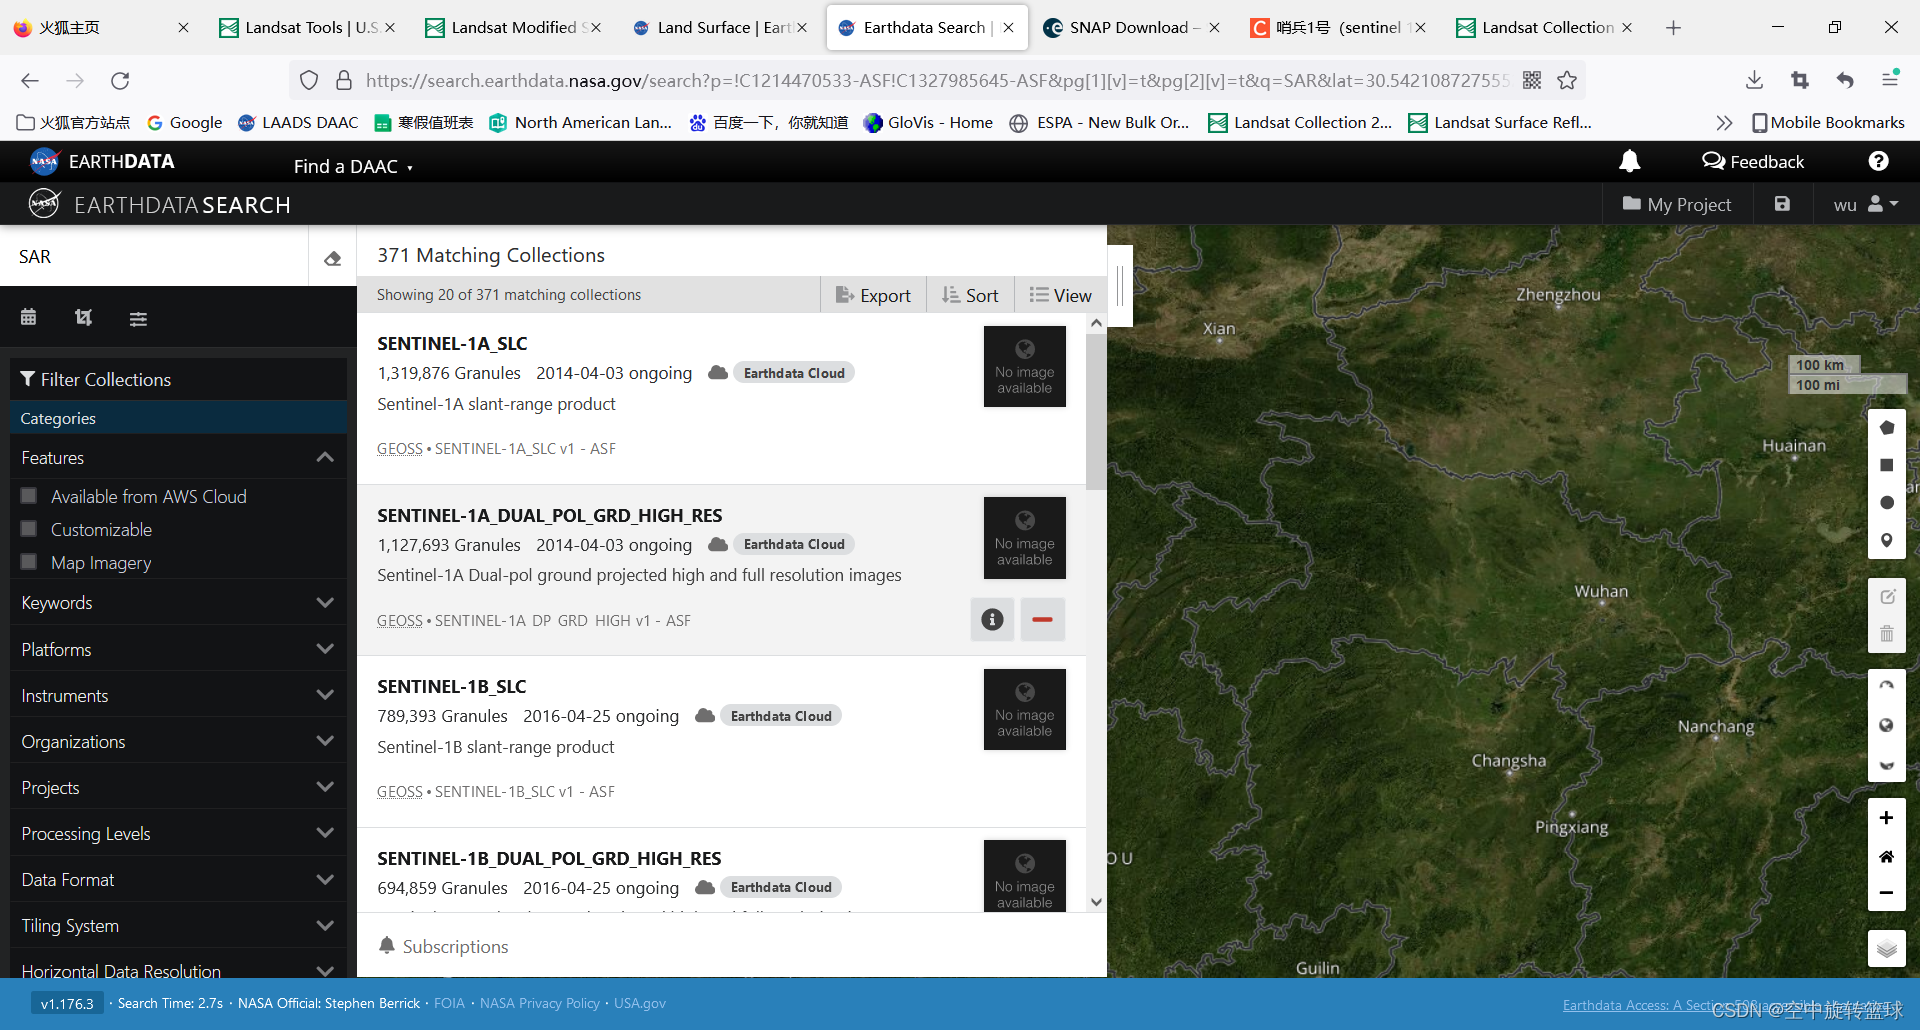This screenshot has width=1920, height=1030.
Task: Select point marker tool on map
Action: point(1887,540)
